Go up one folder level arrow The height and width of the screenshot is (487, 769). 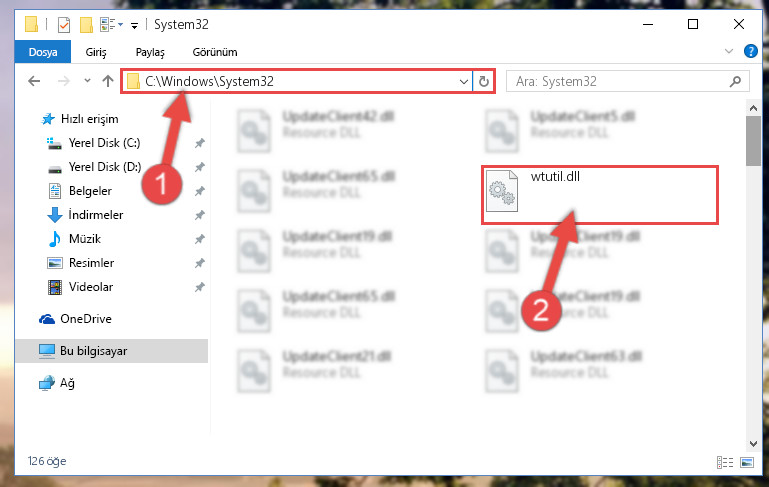(x=108, y=81)
